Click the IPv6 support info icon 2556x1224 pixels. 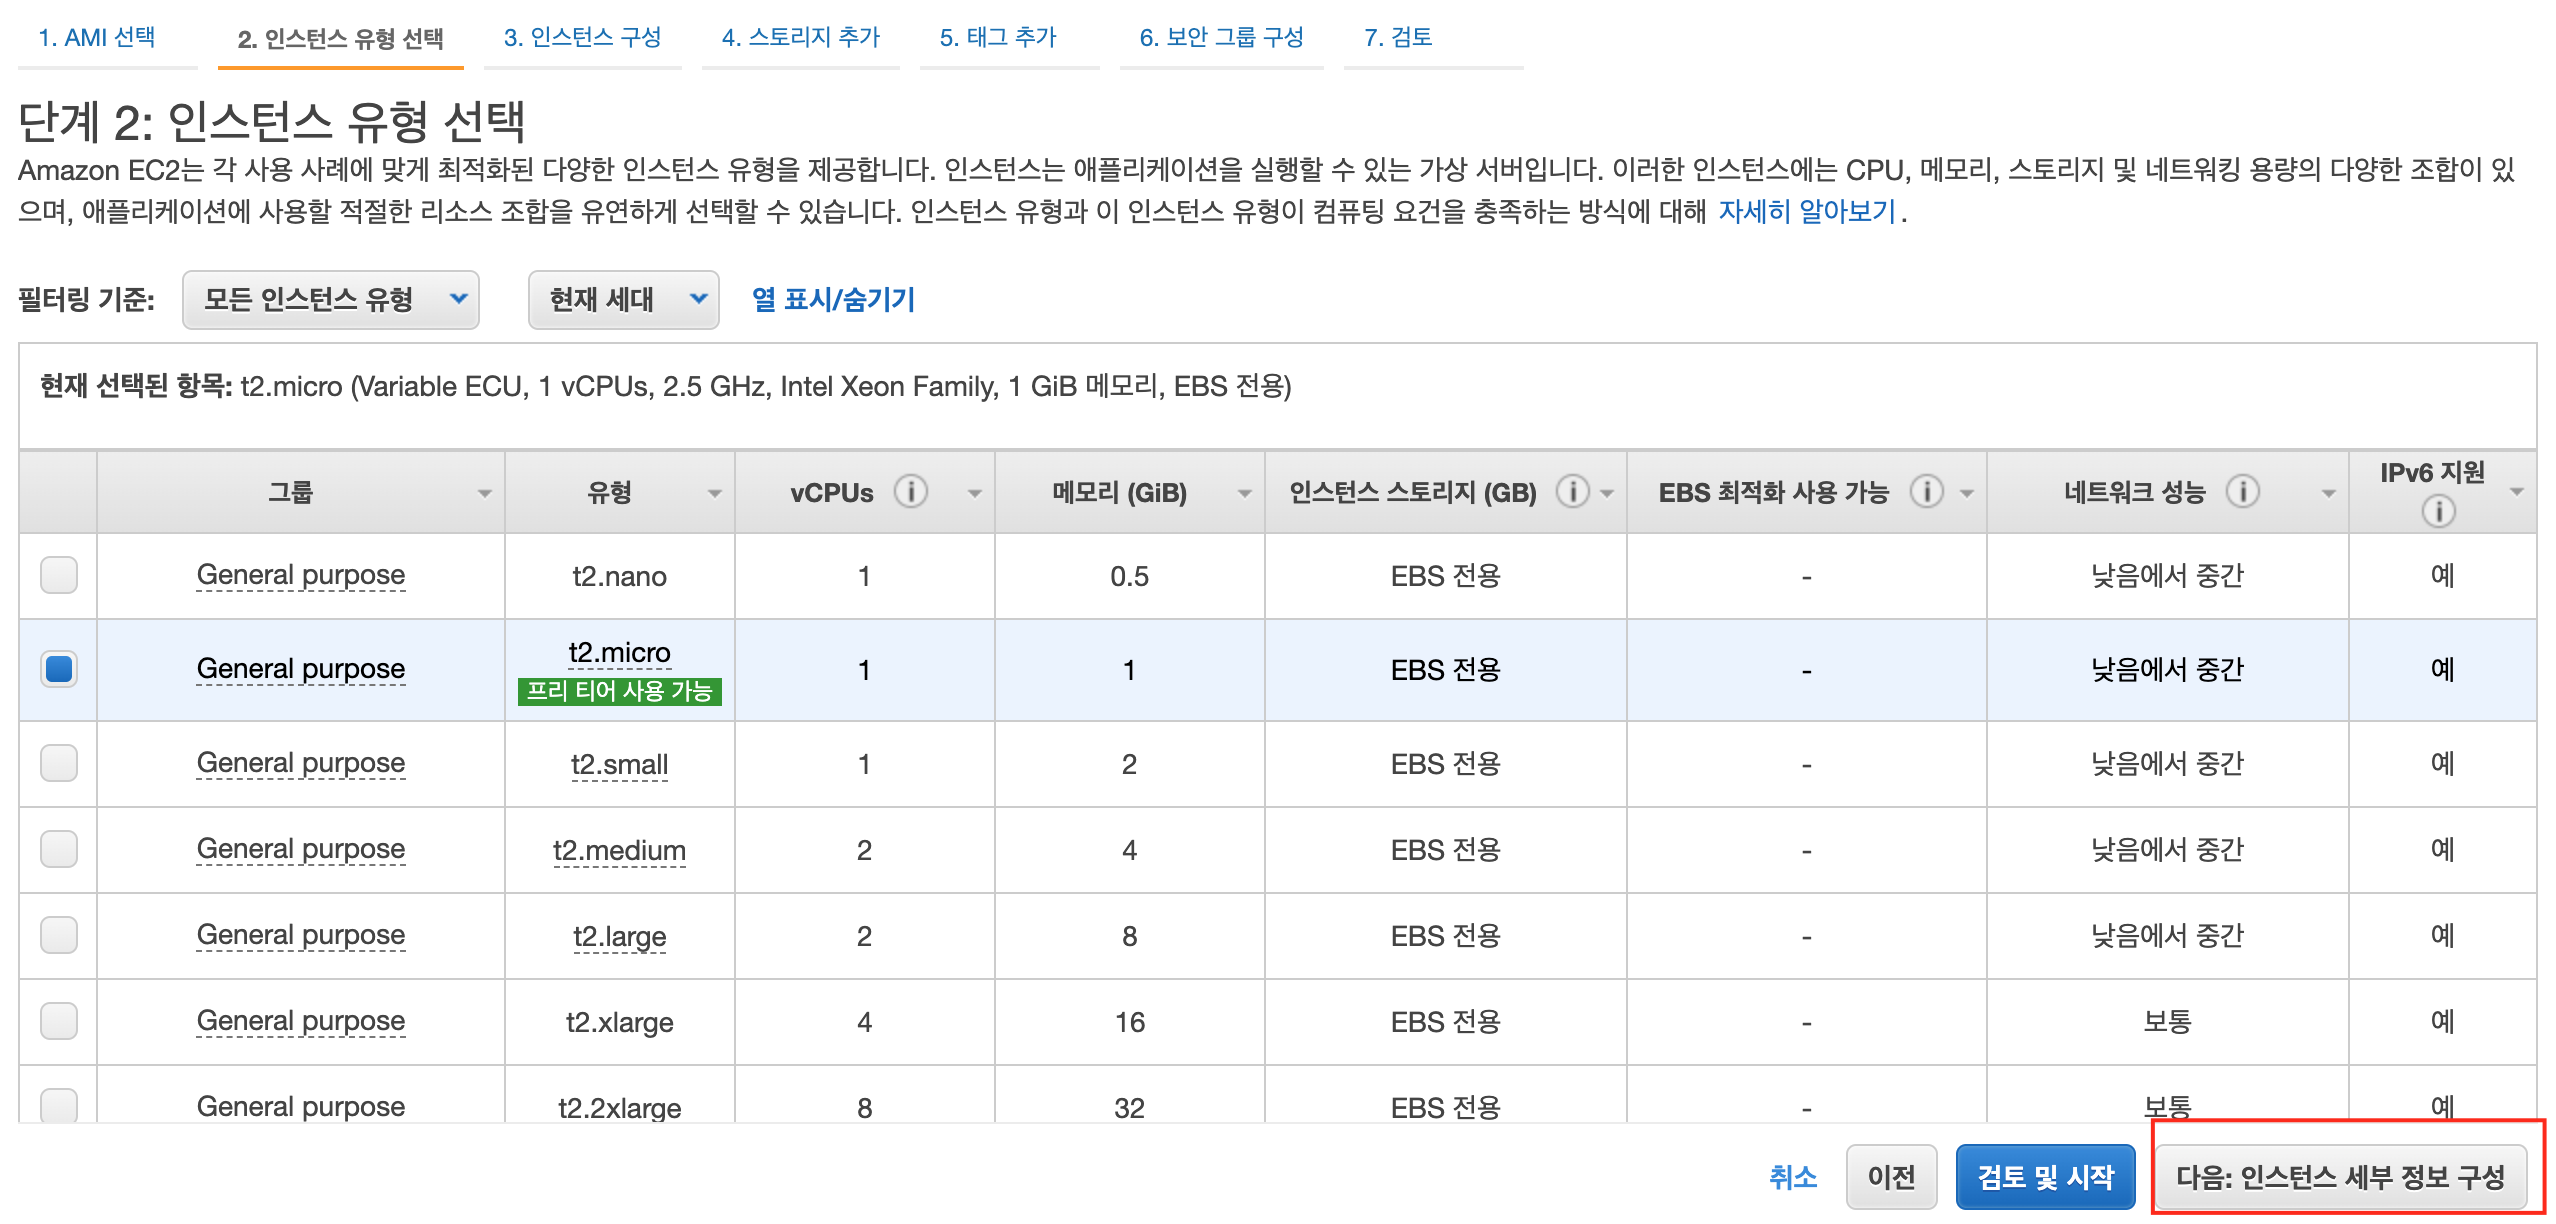[x=2438, y=512]
